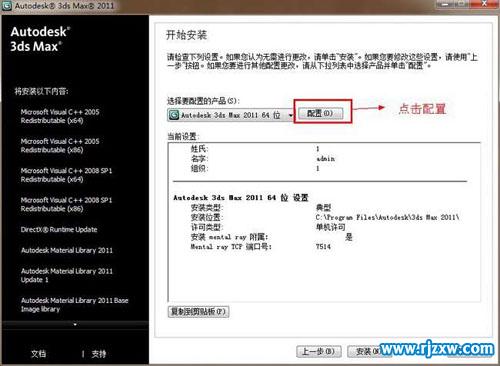Select Autodesk Material Library 2011 entry
This screenshot has width=500, height=366.
click(67, 250)
